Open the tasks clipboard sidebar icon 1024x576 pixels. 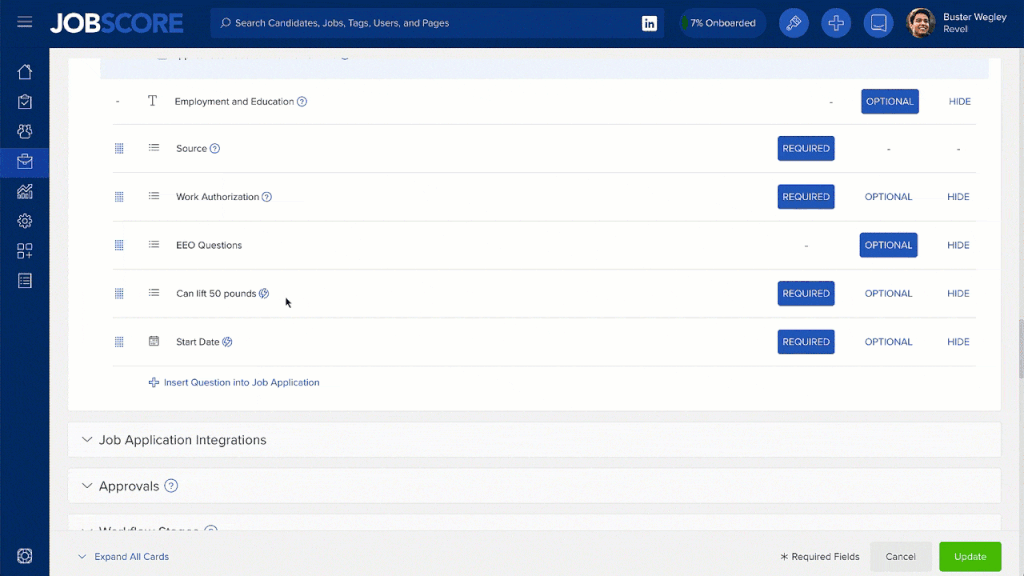[25, 102]
